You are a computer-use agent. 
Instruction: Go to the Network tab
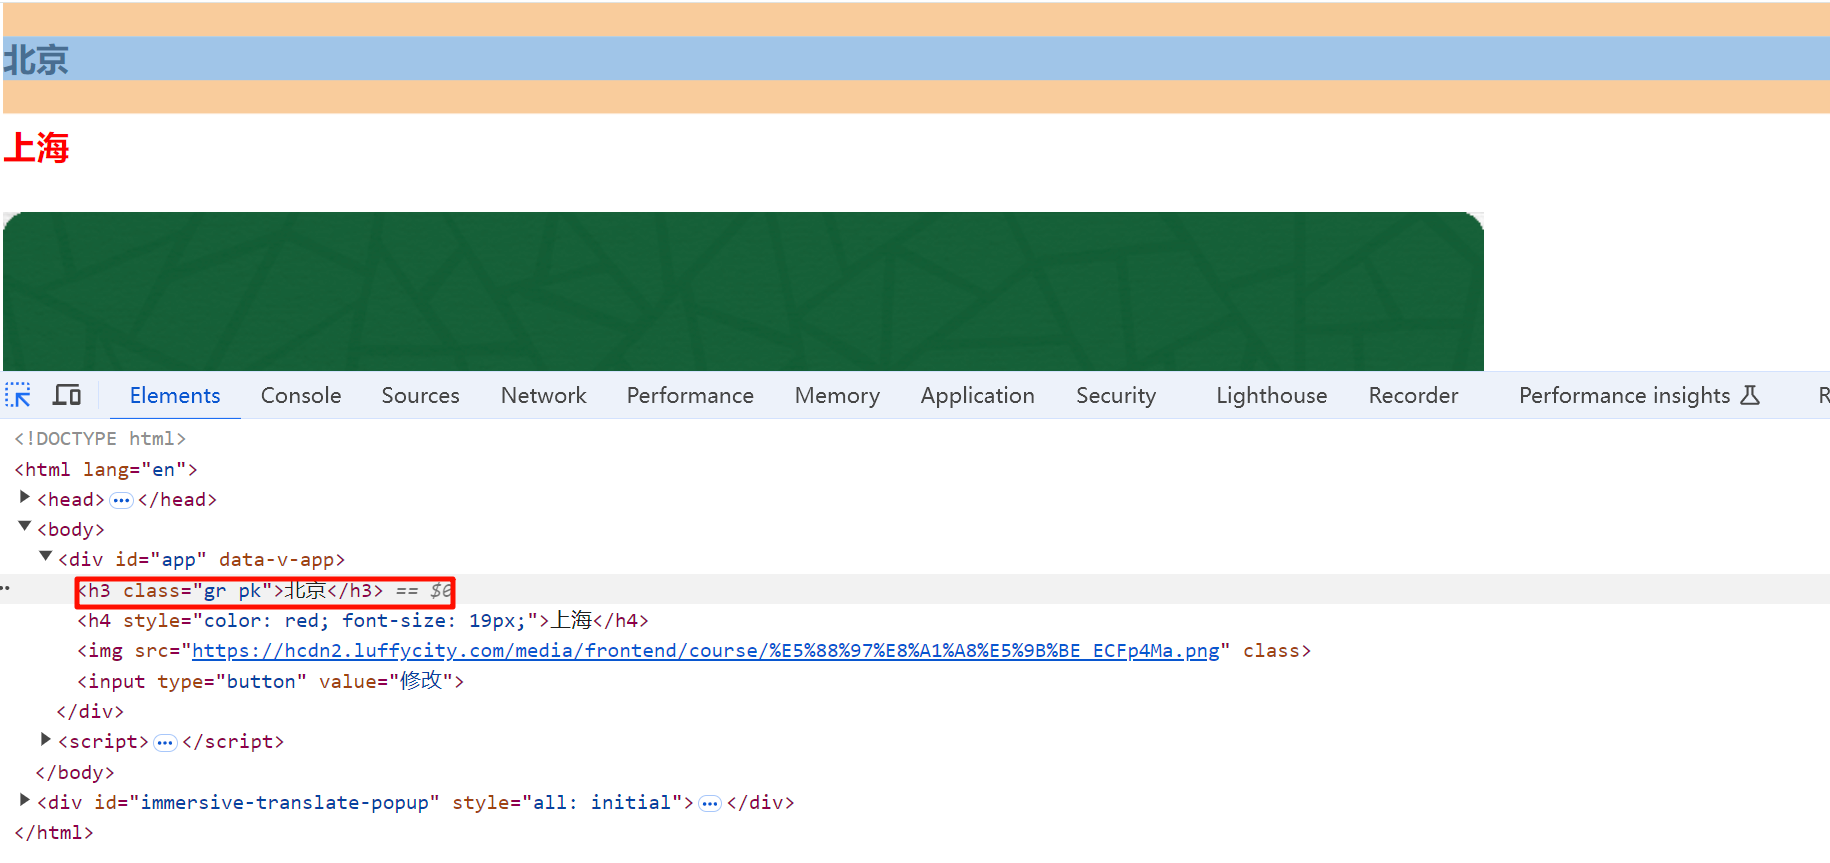point(543,395)
